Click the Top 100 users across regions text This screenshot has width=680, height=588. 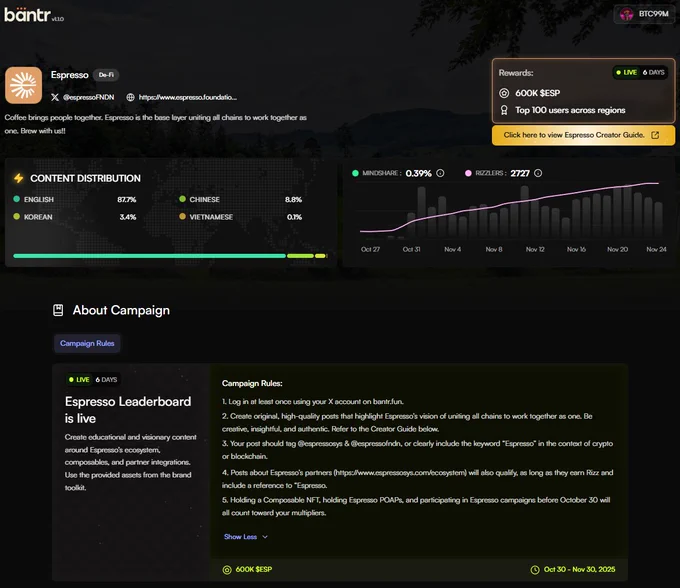[x=570, y=110]
